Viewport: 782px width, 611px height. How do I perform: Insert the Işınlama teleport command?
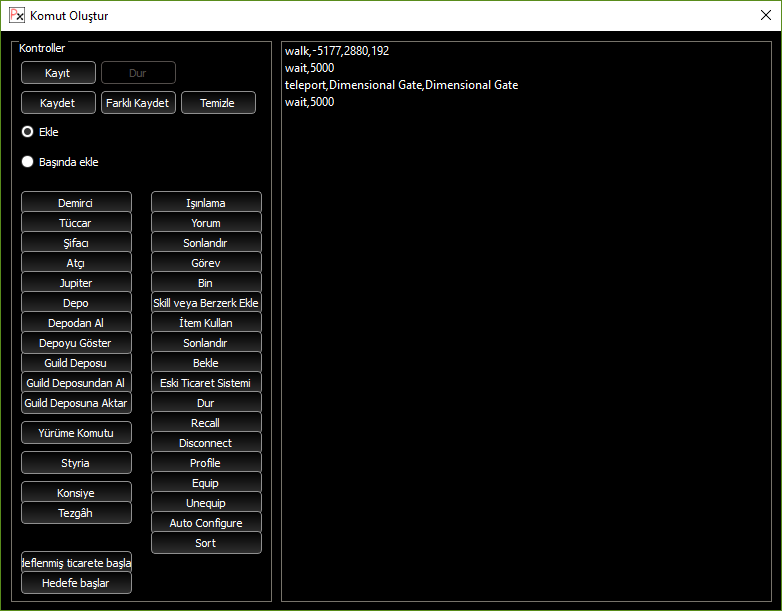coord(206,203)
